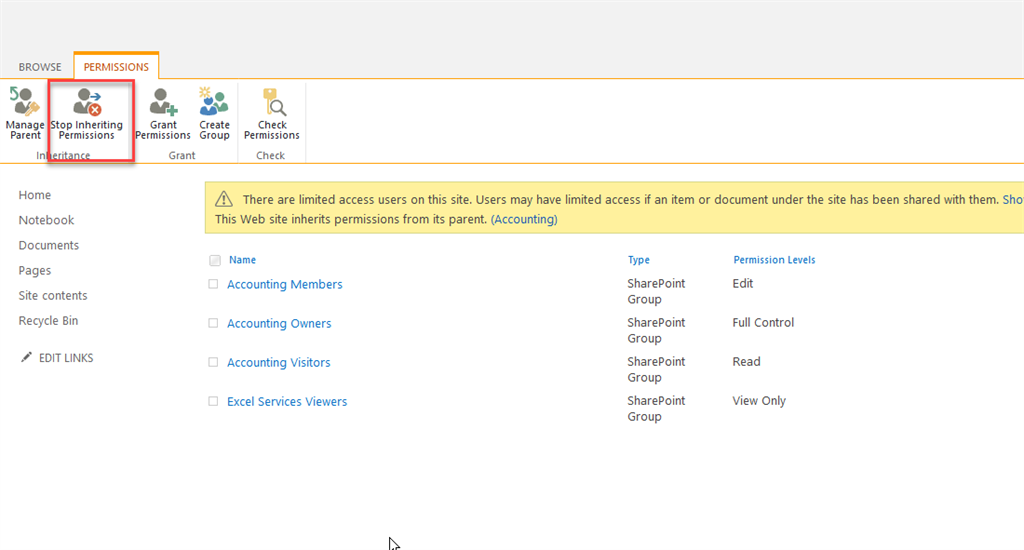Open the Grant Permissions ribbon icon
The width and height of the screenshot is (1024, 550).
[163, 102]
